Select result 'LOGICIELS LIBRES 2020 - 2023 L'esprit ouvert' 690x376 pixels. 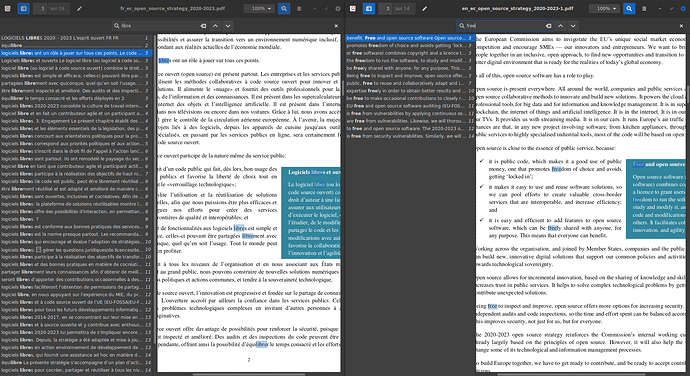[76, 38]
